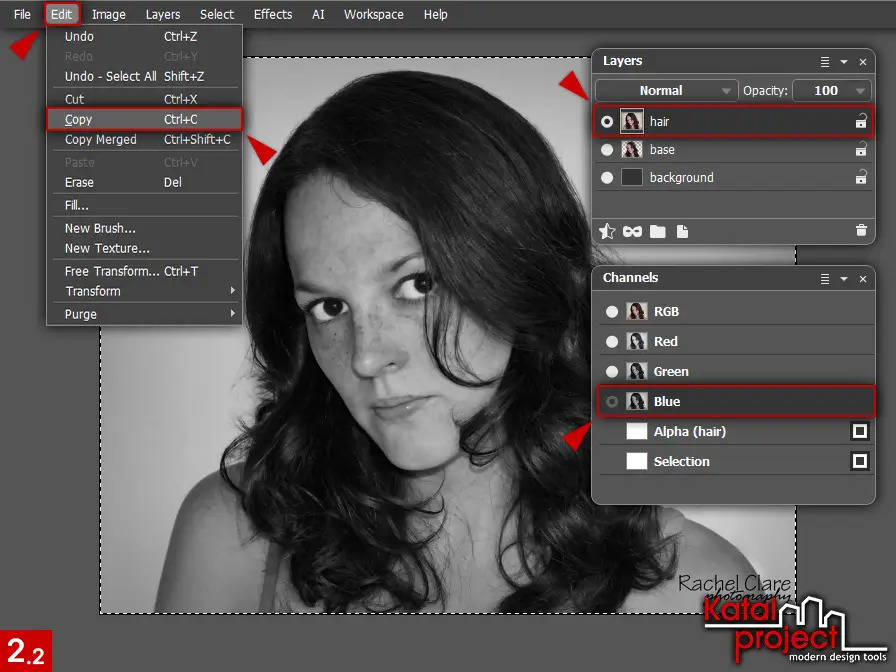Toggle the Alpha (hair) channel checkbox
Viewport: 896px width, 672px height.
click(861, 431)
